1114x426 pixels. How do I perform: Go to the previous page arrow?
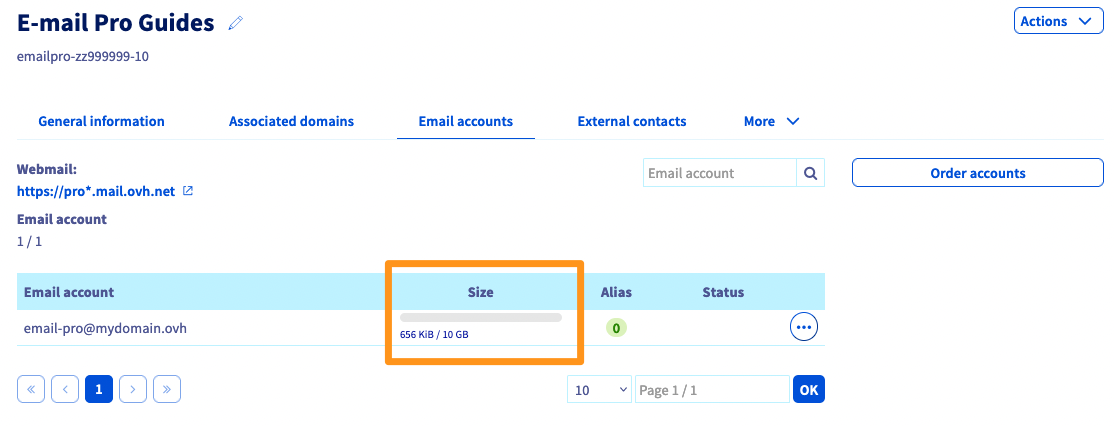click(65, 389)
